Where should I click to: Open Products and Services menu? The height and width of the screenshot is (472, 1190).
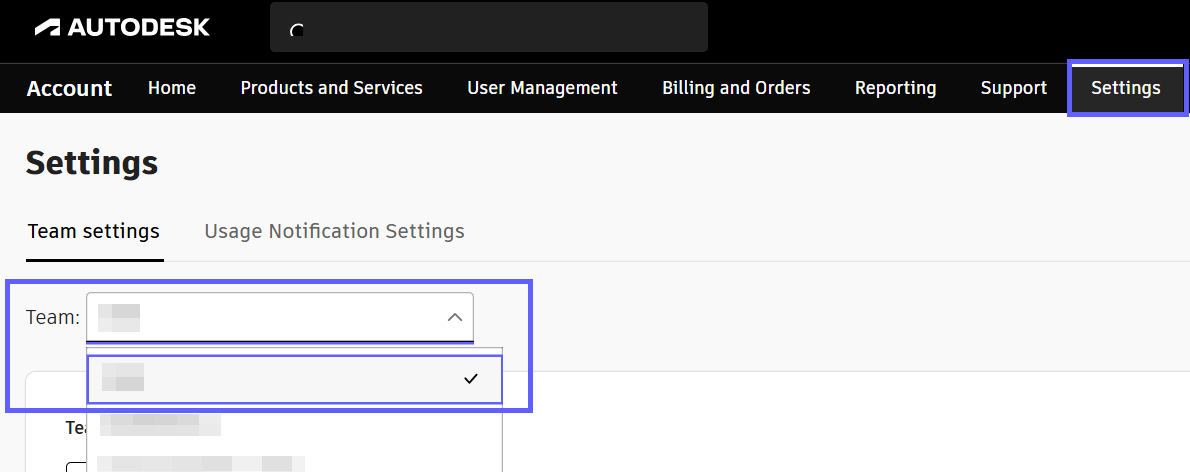[x=332, y=88]
